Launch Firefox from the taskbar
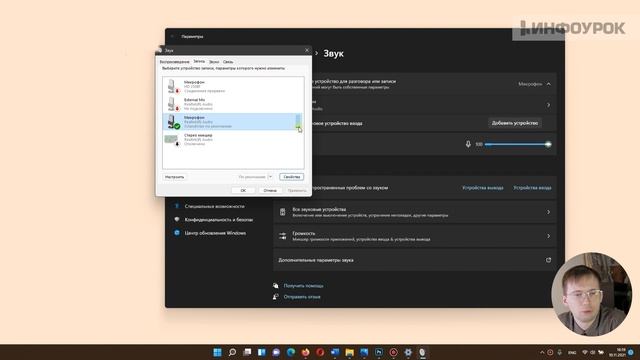 coord(305,352)
